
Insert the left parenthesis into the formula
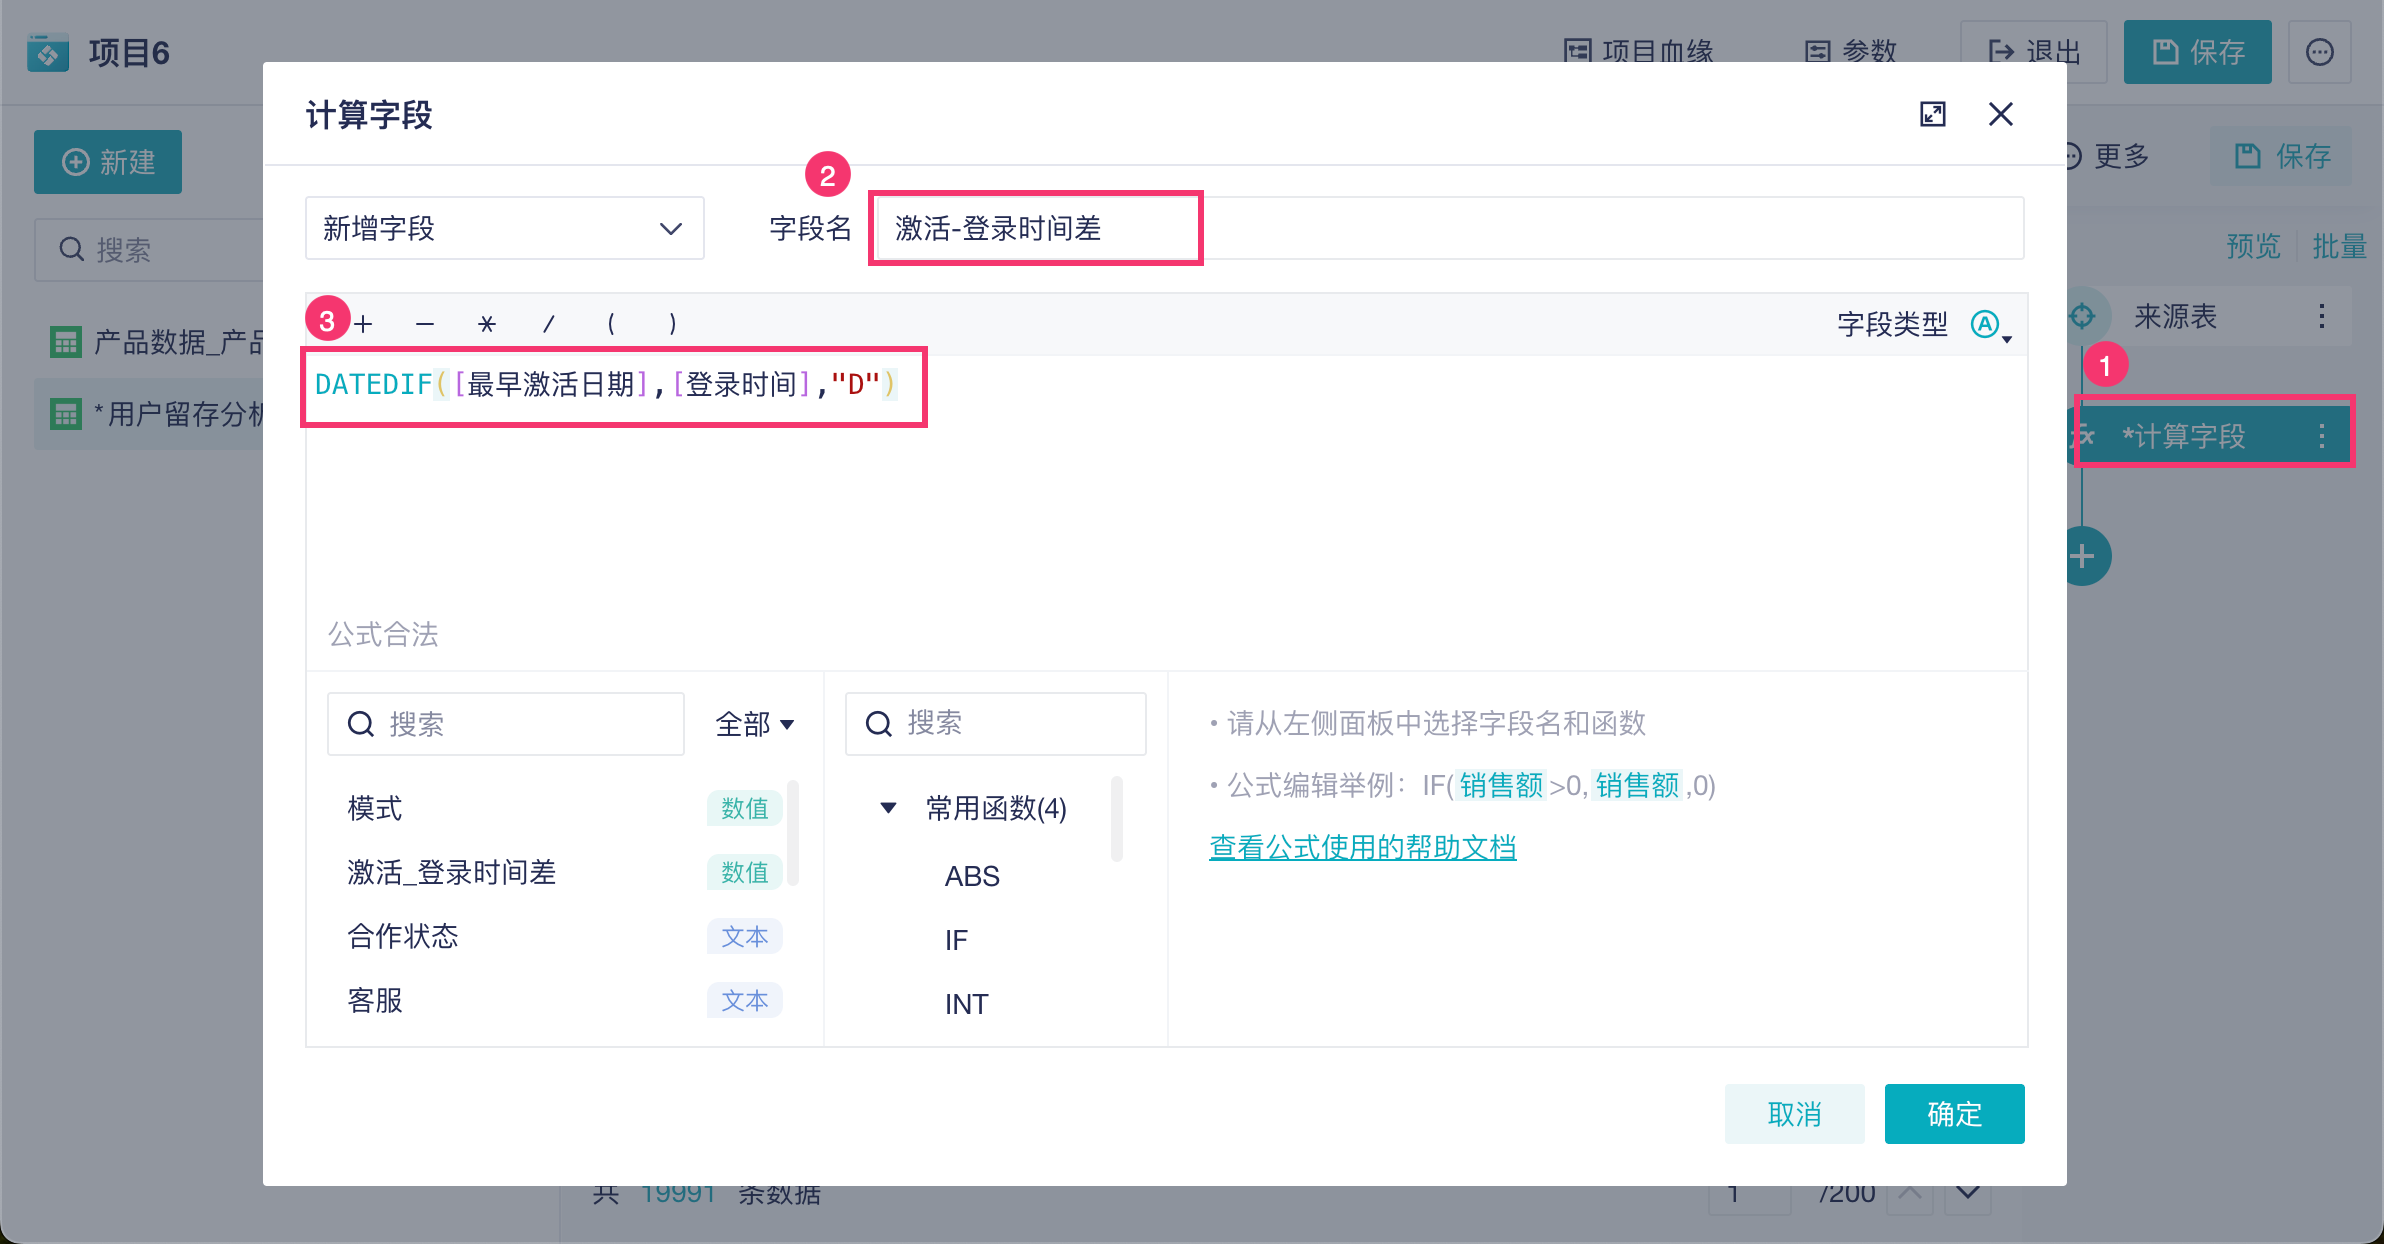[611, 323]
